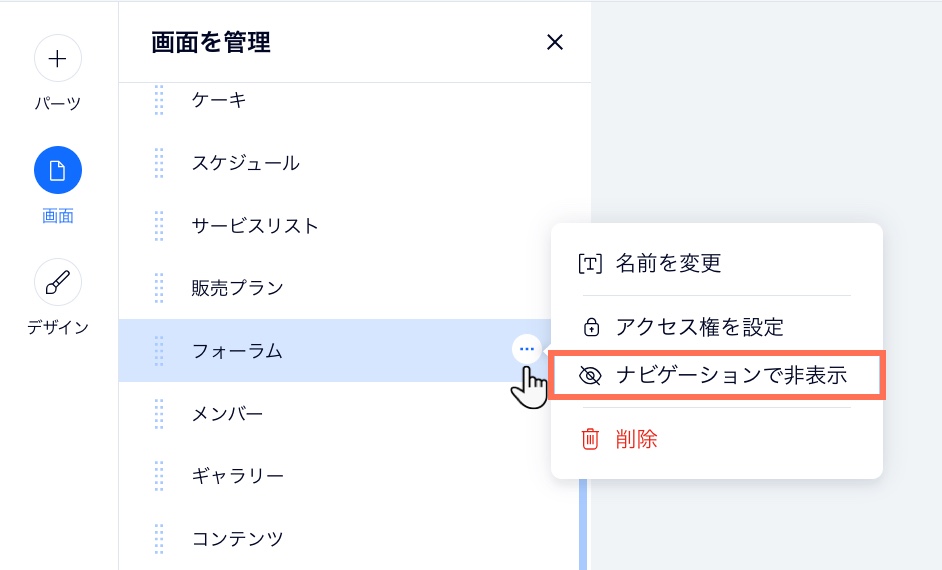942x570 pixels.
Task: Click 削除 to delete the page
Action: (636, 438)
